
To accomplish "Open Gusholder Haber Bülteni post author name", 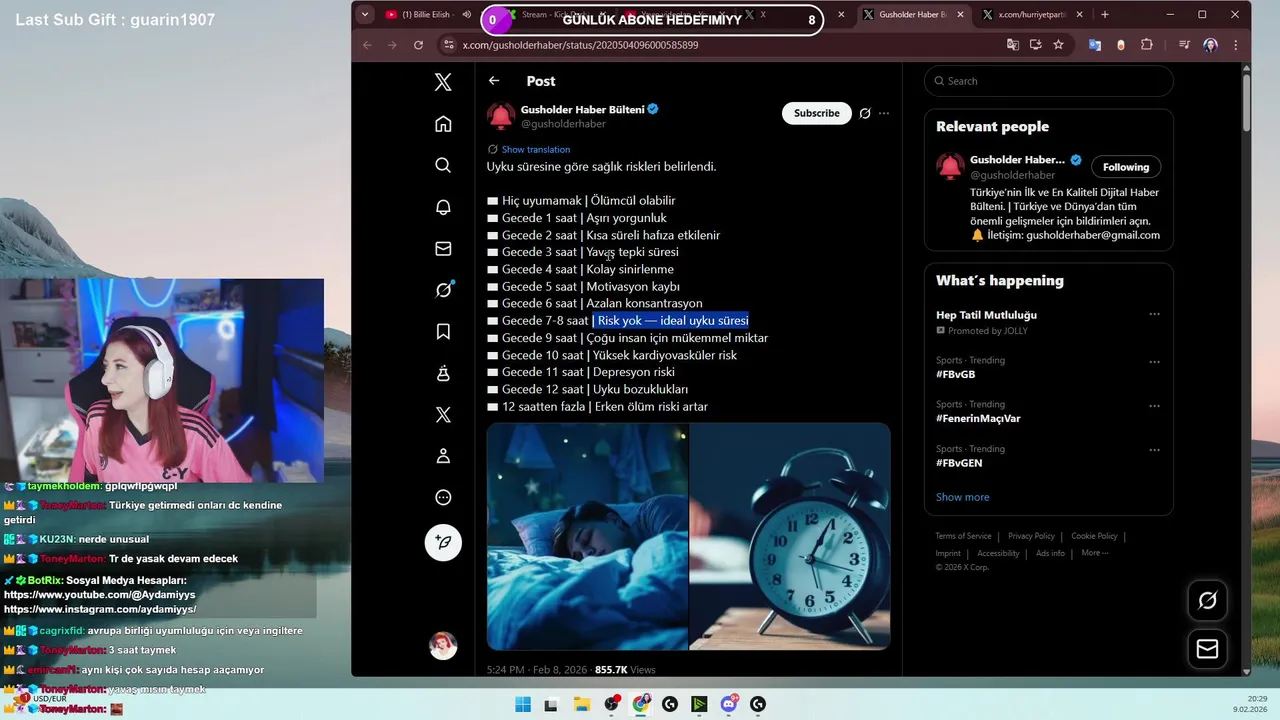I will tap(582, 109).
